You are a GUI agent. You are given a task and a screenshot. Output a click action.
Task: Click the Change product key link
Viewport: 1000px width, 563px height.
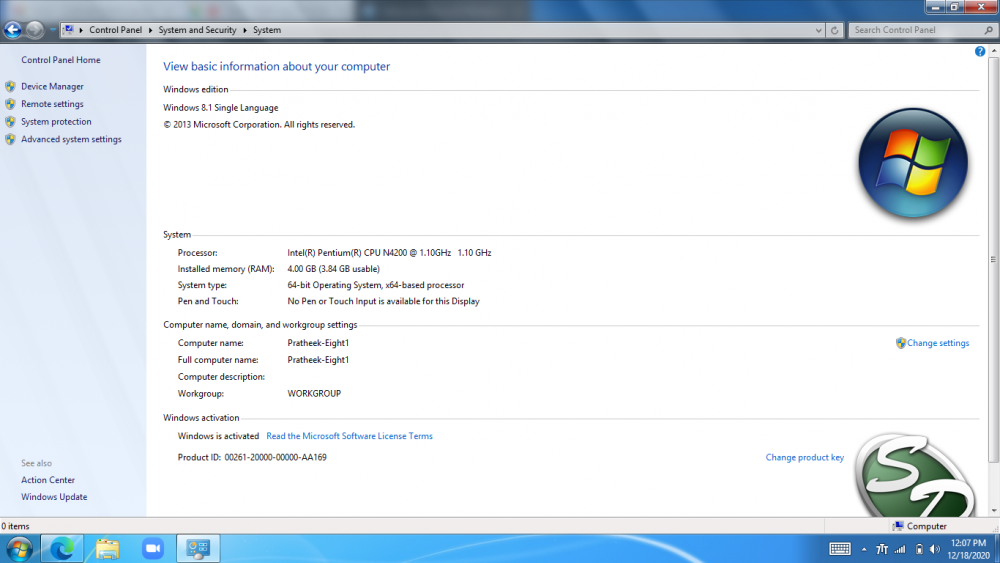tap(804, 458)
